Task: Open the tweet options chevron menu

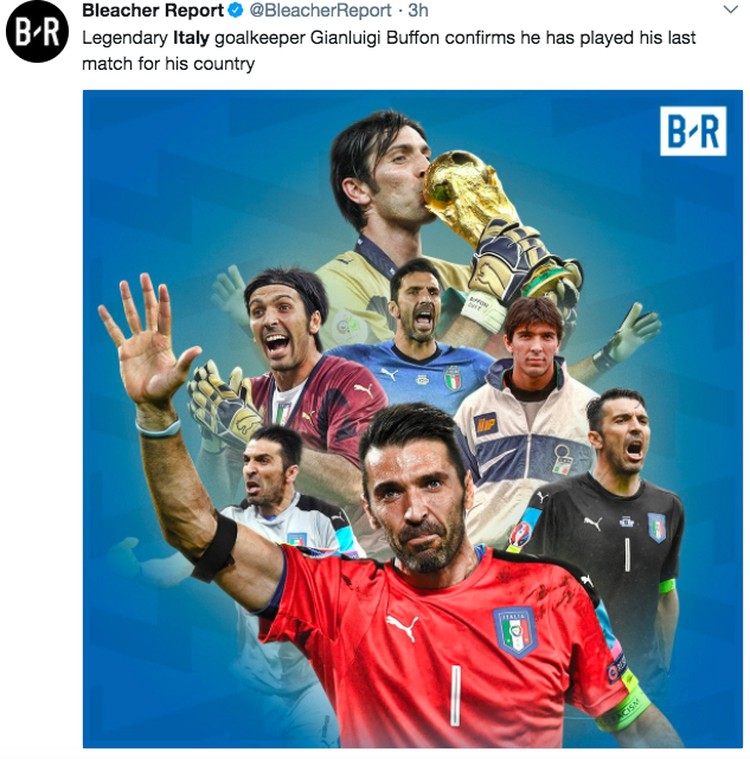Action: pyautogui.click(x=730, y=9)
